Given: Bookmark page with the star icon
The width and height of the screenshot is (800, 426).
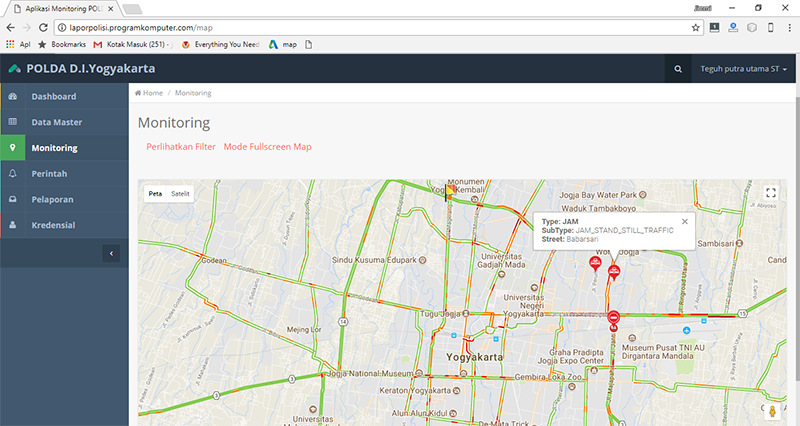Looking at the screenshot, I should pos(695,28).
